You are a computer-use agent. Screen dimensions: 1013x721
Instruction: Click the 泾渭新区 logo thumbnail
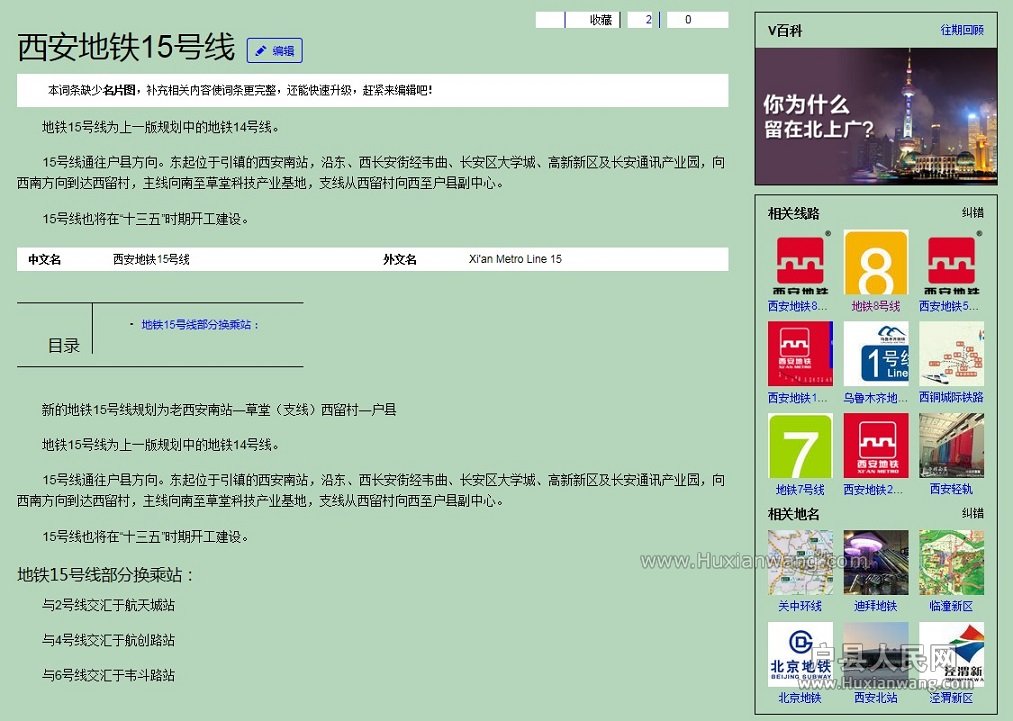tap(951, 654)
